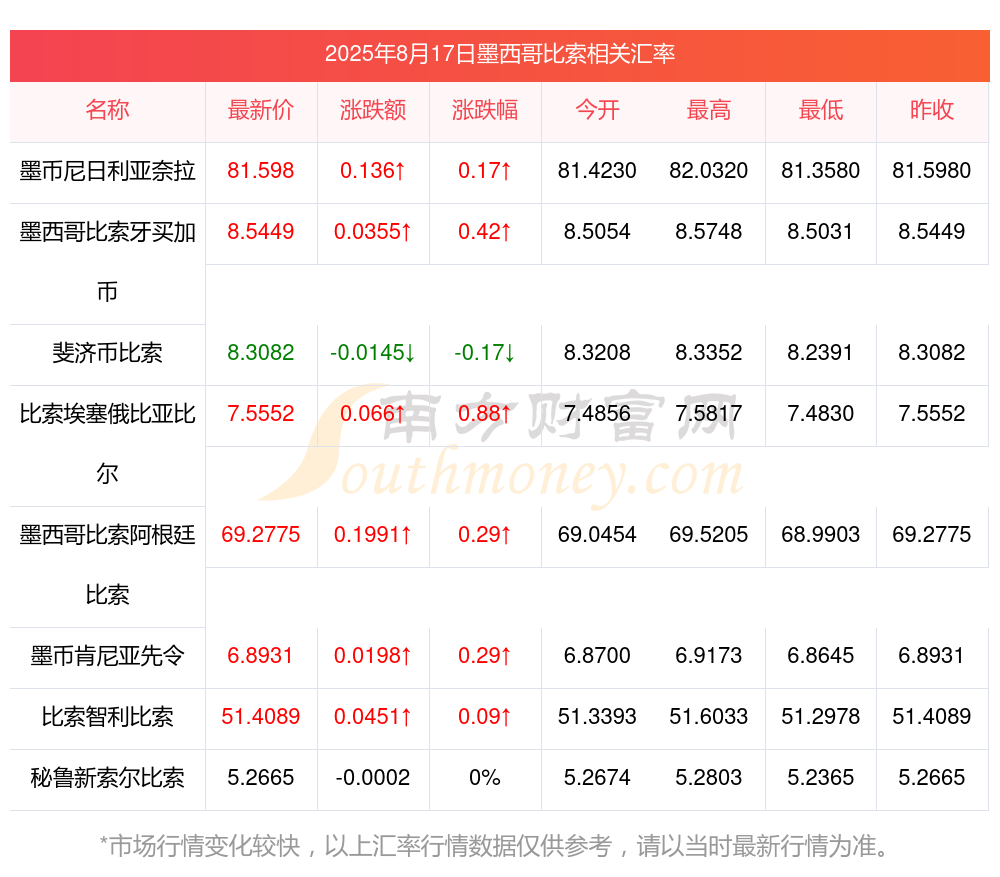Click latest price 51.4089 in red
Screen dimensions: 1000x877
click(x=260, y=717)
